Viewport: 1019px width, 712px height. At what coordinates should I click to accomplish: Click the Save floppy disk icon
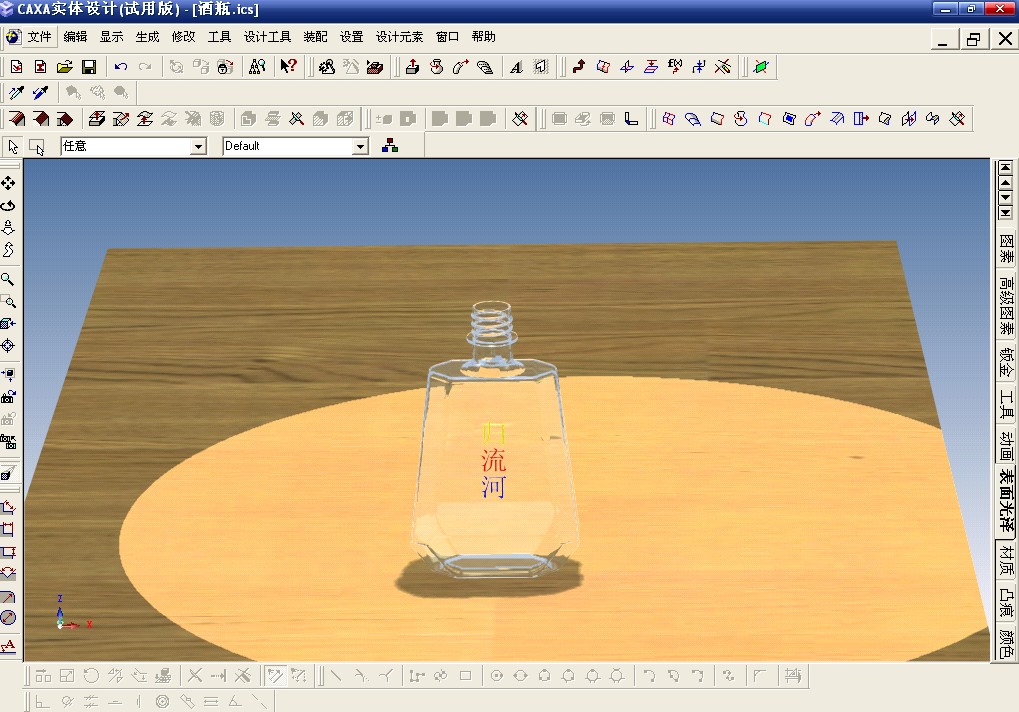89,67
